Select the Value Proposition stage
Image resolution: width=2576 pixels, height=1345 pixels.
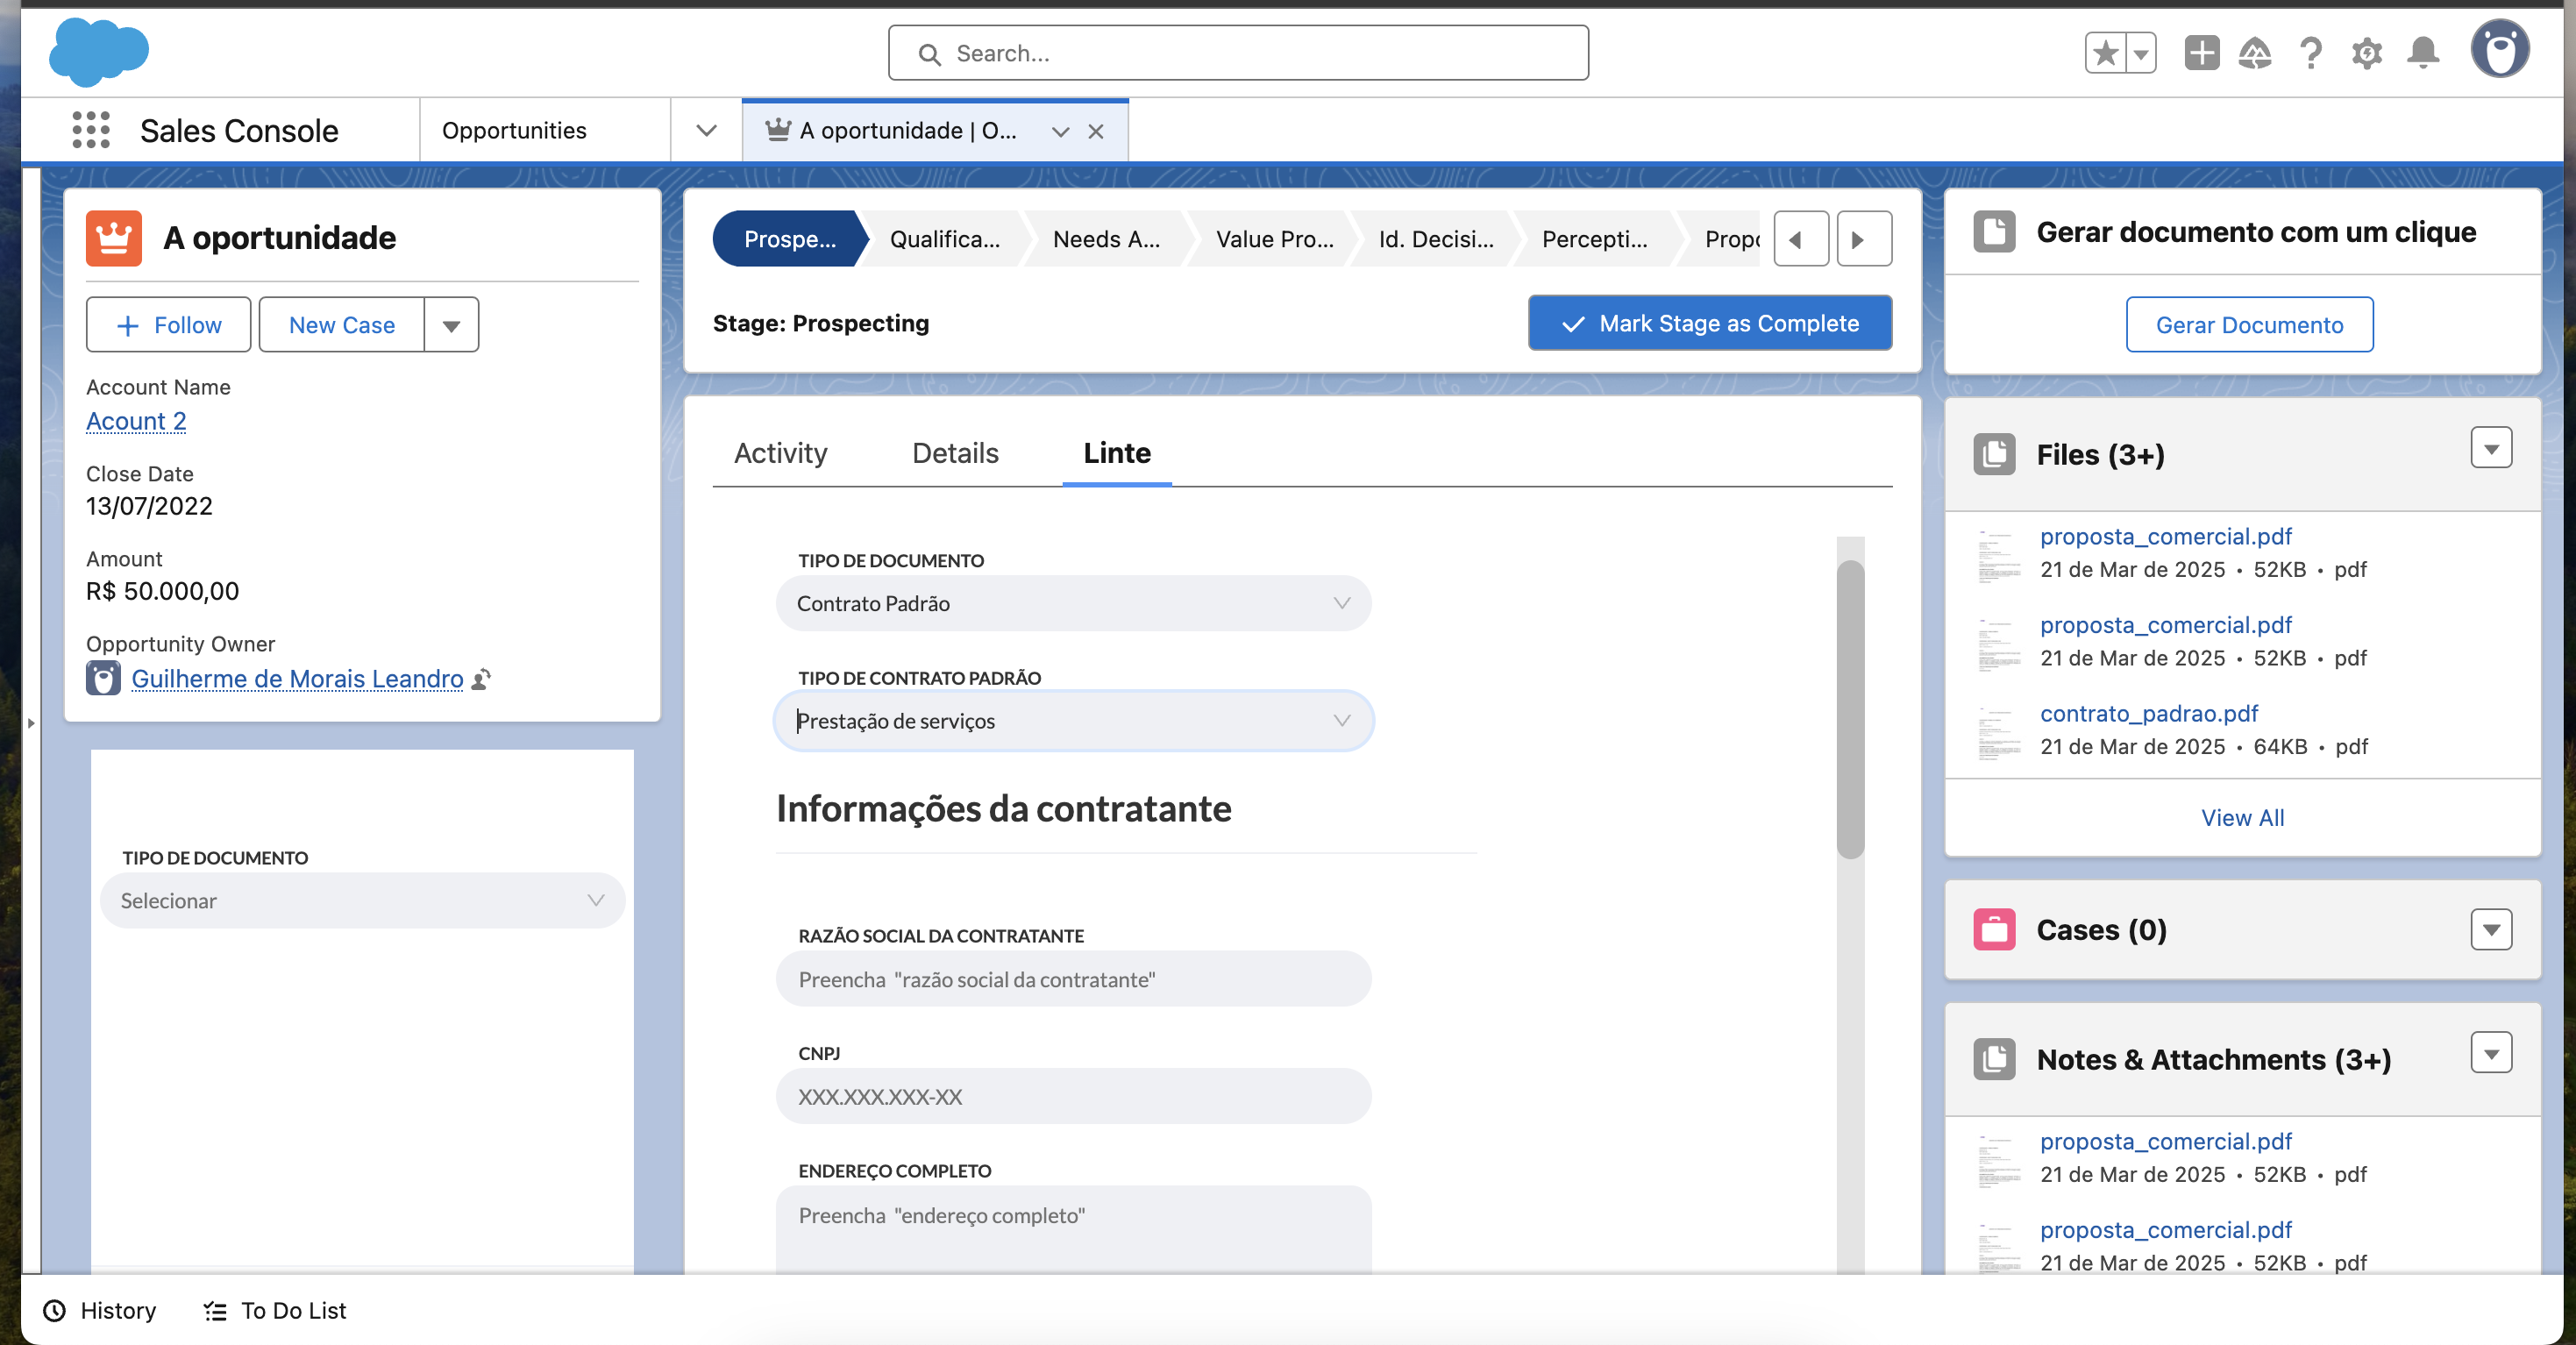1274,239
